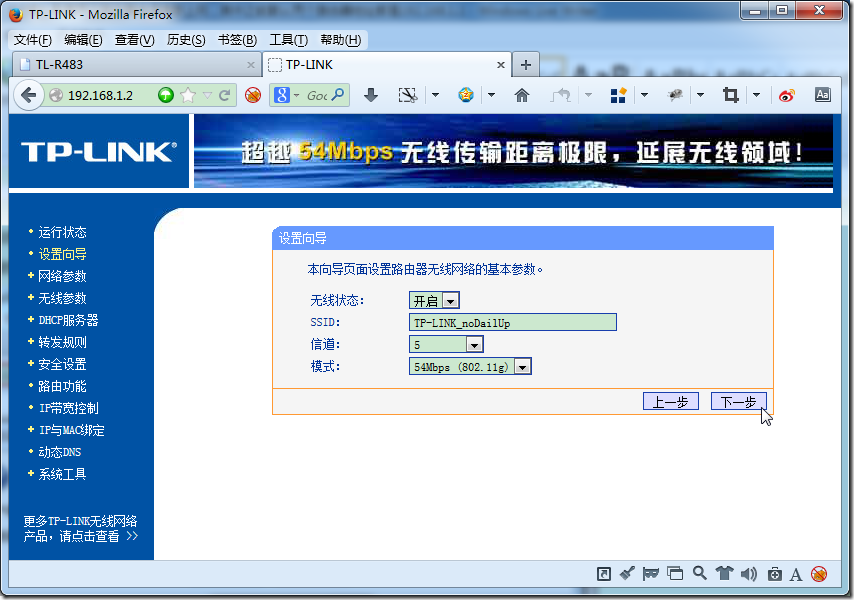The width and height of the screenshot is (854, 600).
Task: Click the green go arrow in address bar
Action: tap(166, 95)
